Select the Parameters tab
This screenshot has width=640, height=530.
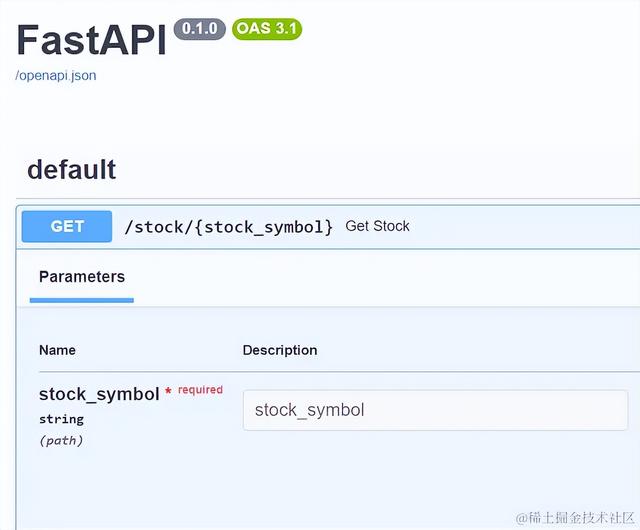(82, 276)
